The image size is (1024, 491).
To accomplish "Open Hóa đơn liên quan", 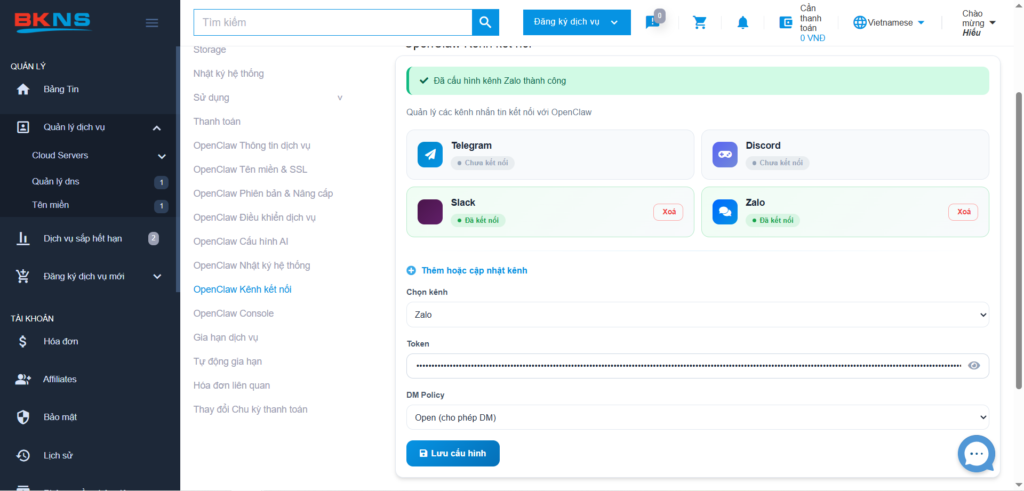I will [231, 385].
